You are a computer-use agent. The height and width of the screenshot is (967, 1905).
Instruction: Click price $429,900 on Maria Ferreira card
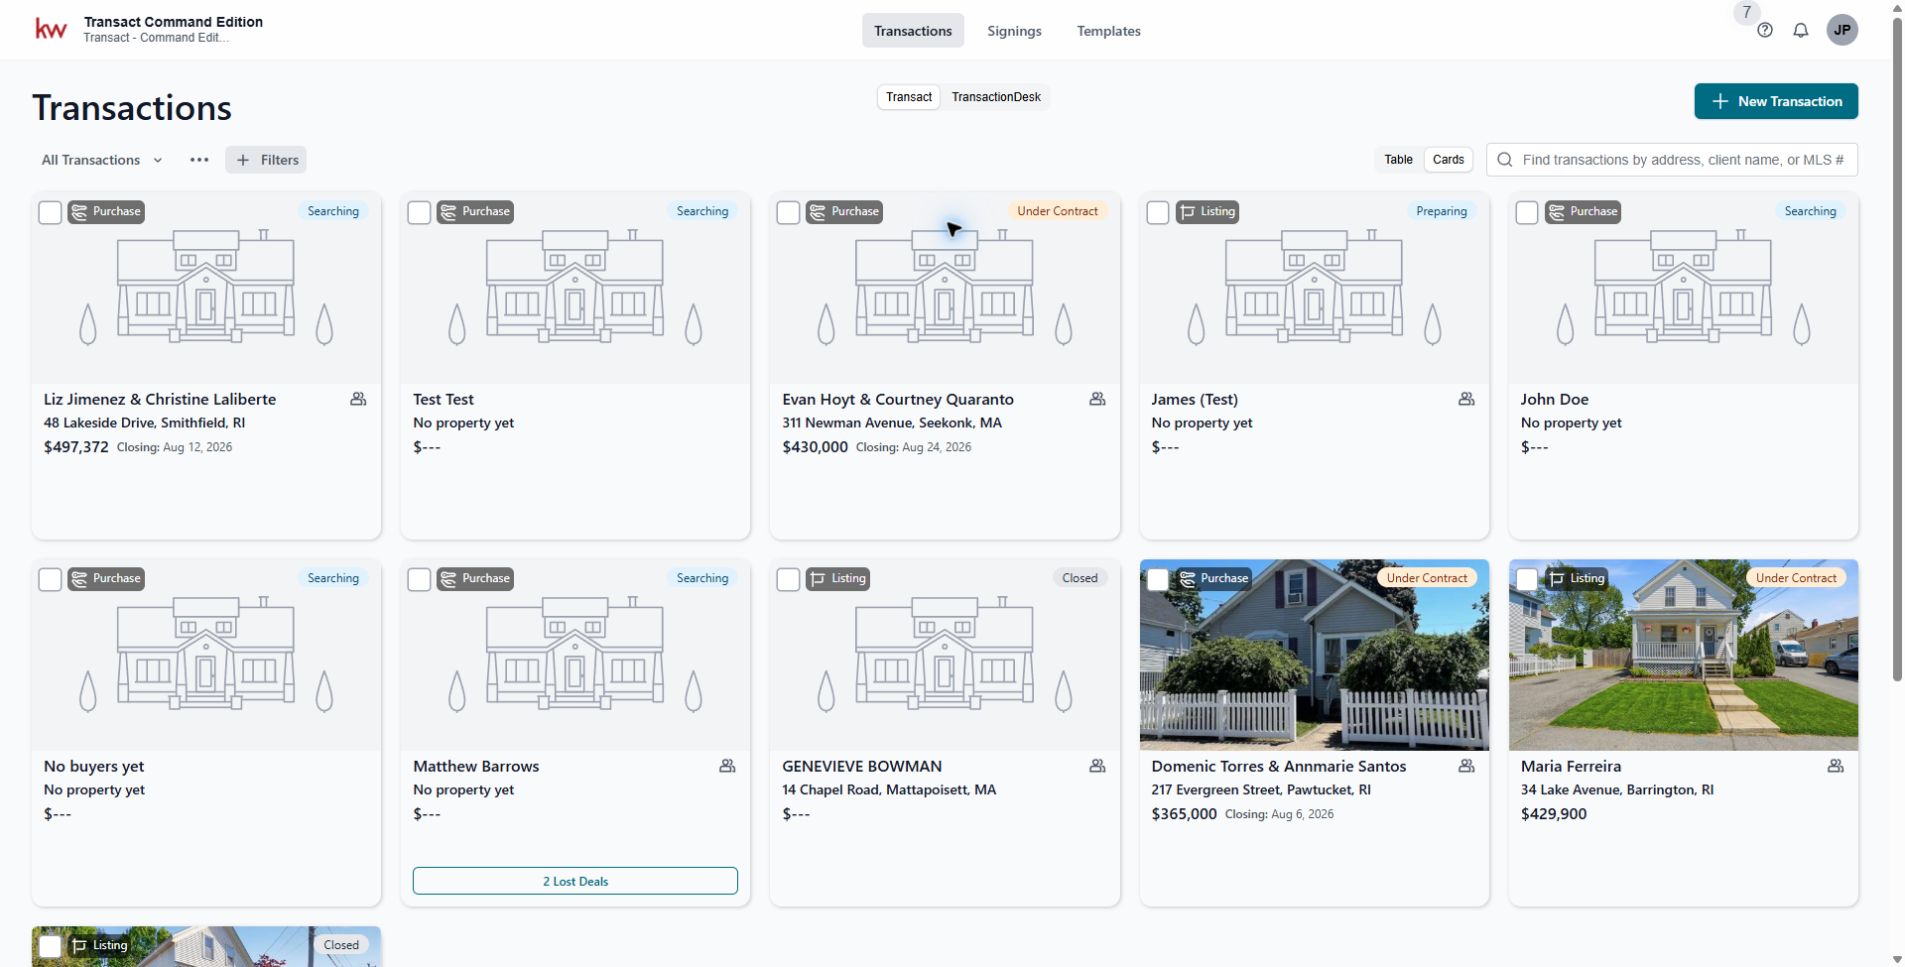click(1553, 814)
